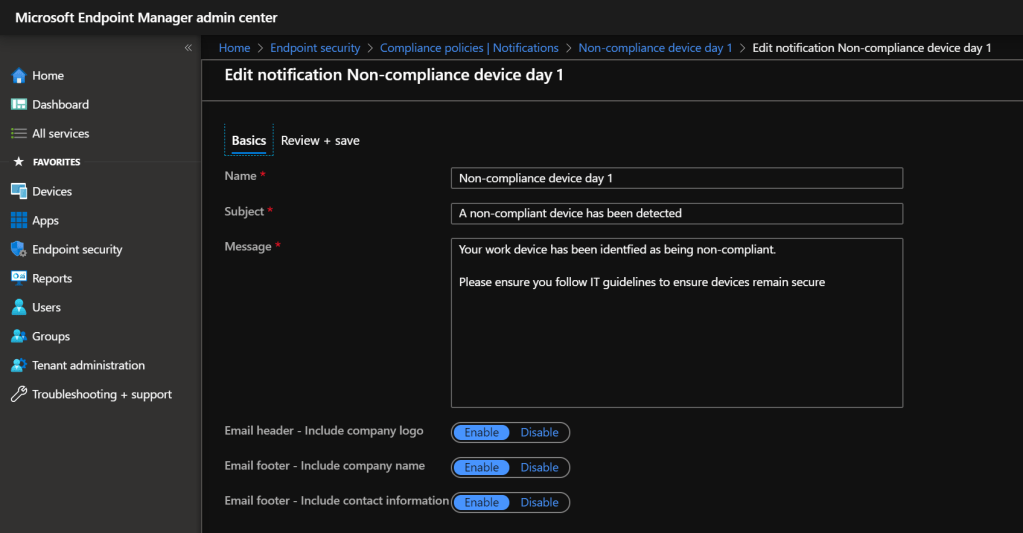1023x533 pixels.
Task: Click the Reports icon in sidebar
Action: [x=18, y=279]
